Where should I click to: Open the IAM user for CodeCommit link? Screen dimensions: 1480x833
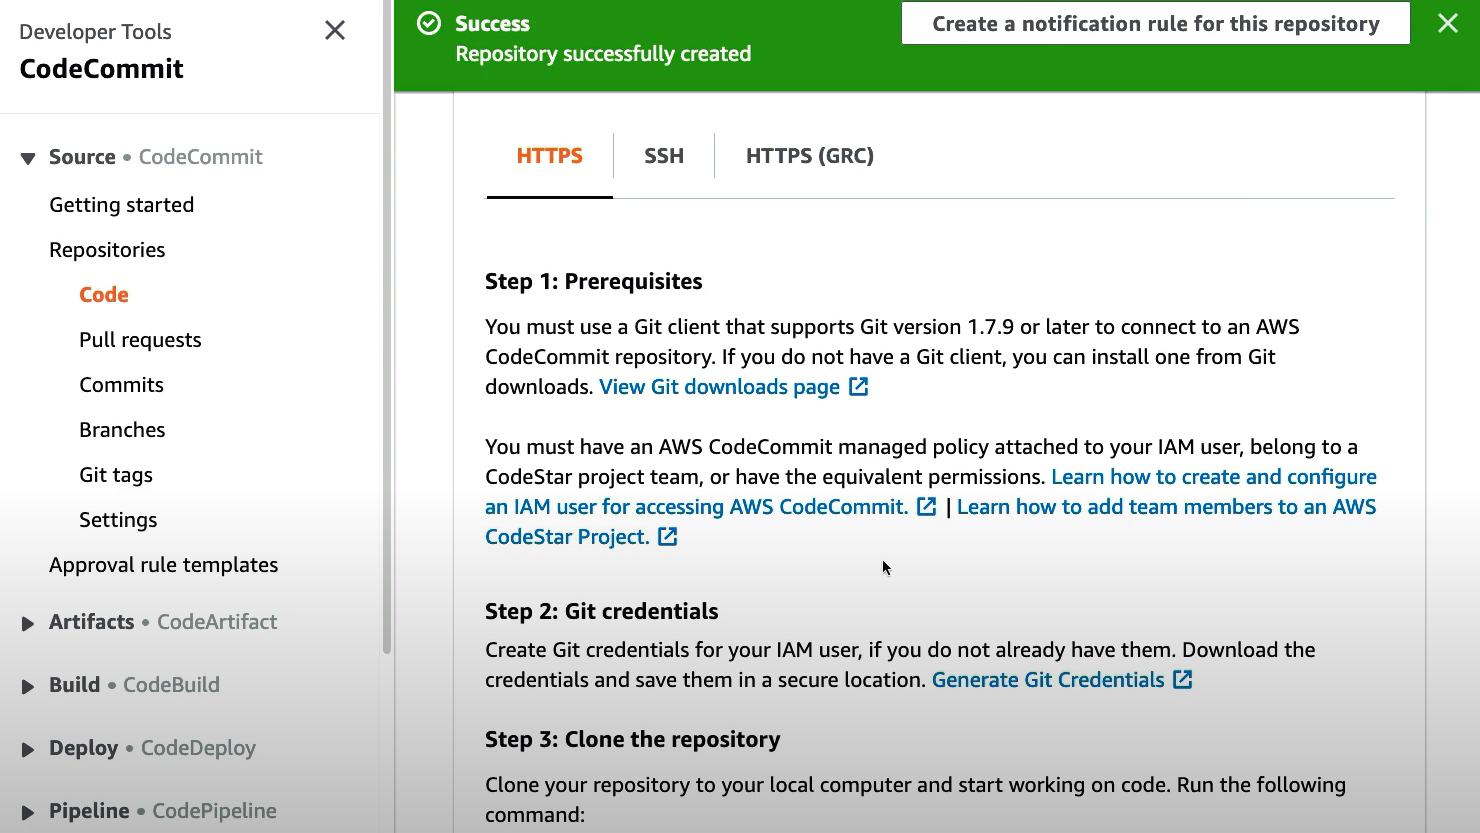696,506
